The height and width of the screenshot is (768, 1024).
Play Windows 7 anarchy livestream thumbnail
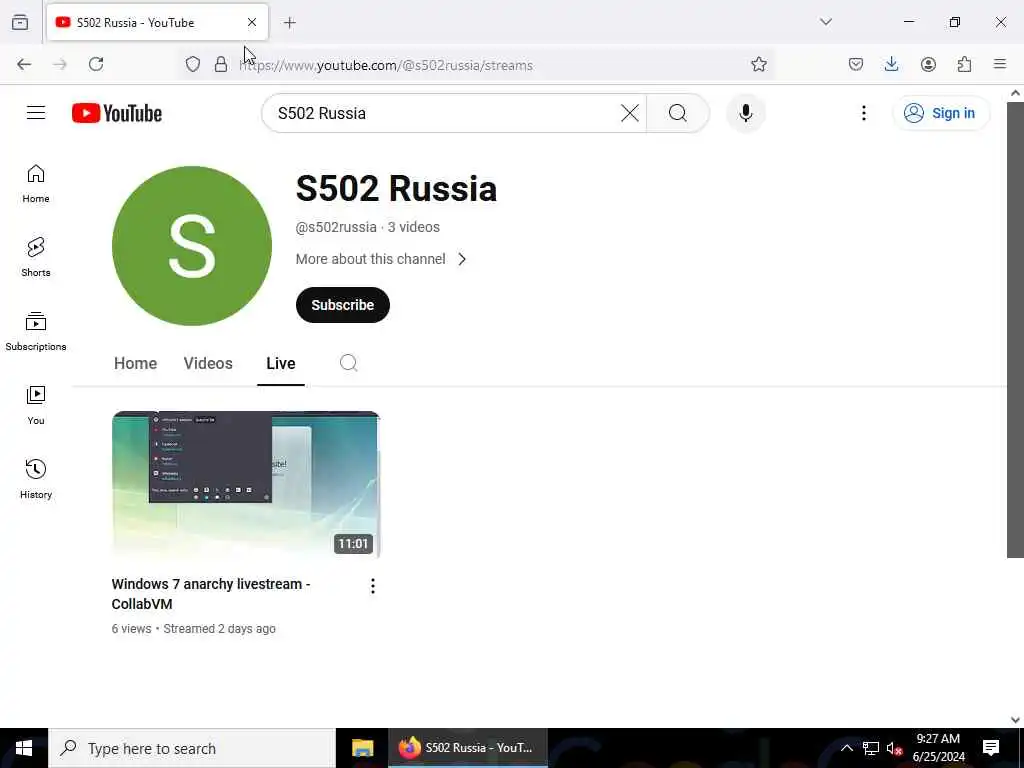246,485
